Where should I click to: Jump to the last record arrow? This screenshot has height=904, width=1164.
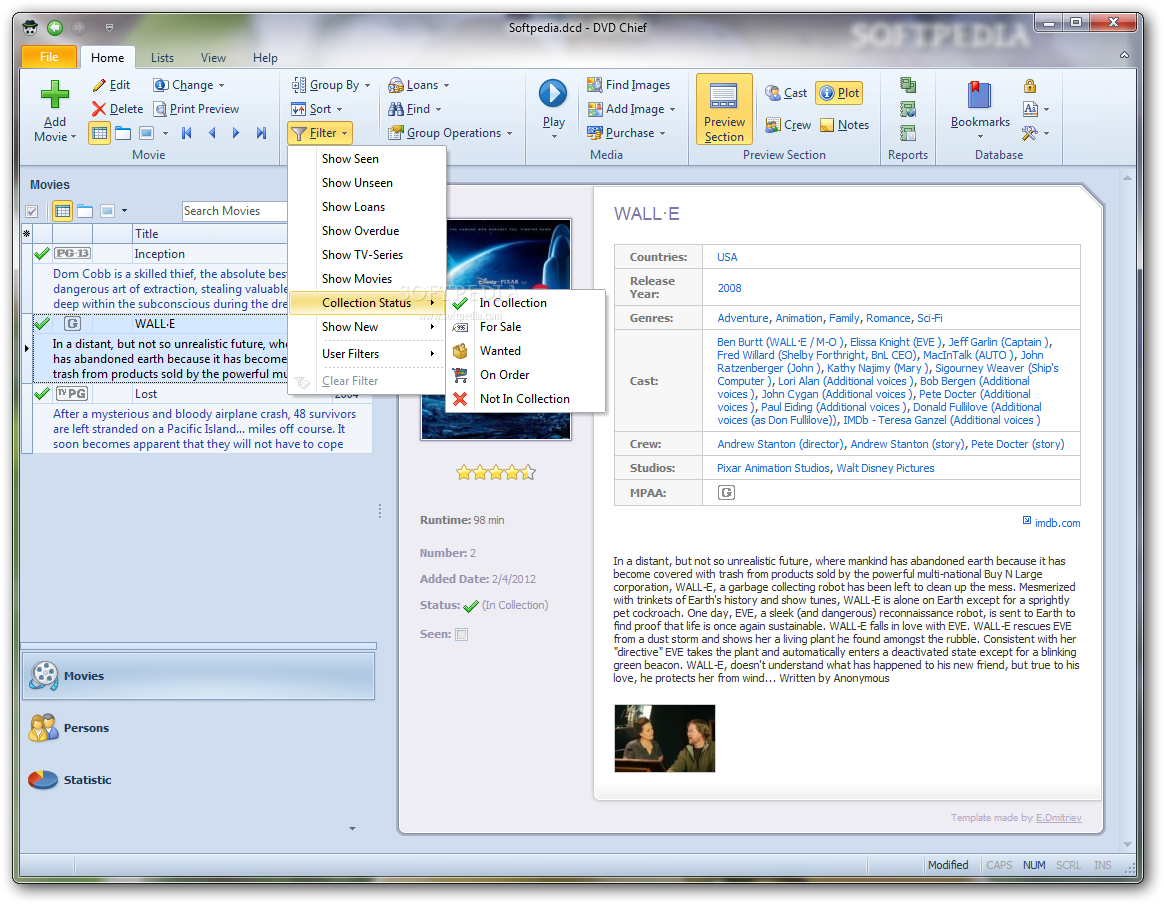pyautogui.click(x=261, y=133)
